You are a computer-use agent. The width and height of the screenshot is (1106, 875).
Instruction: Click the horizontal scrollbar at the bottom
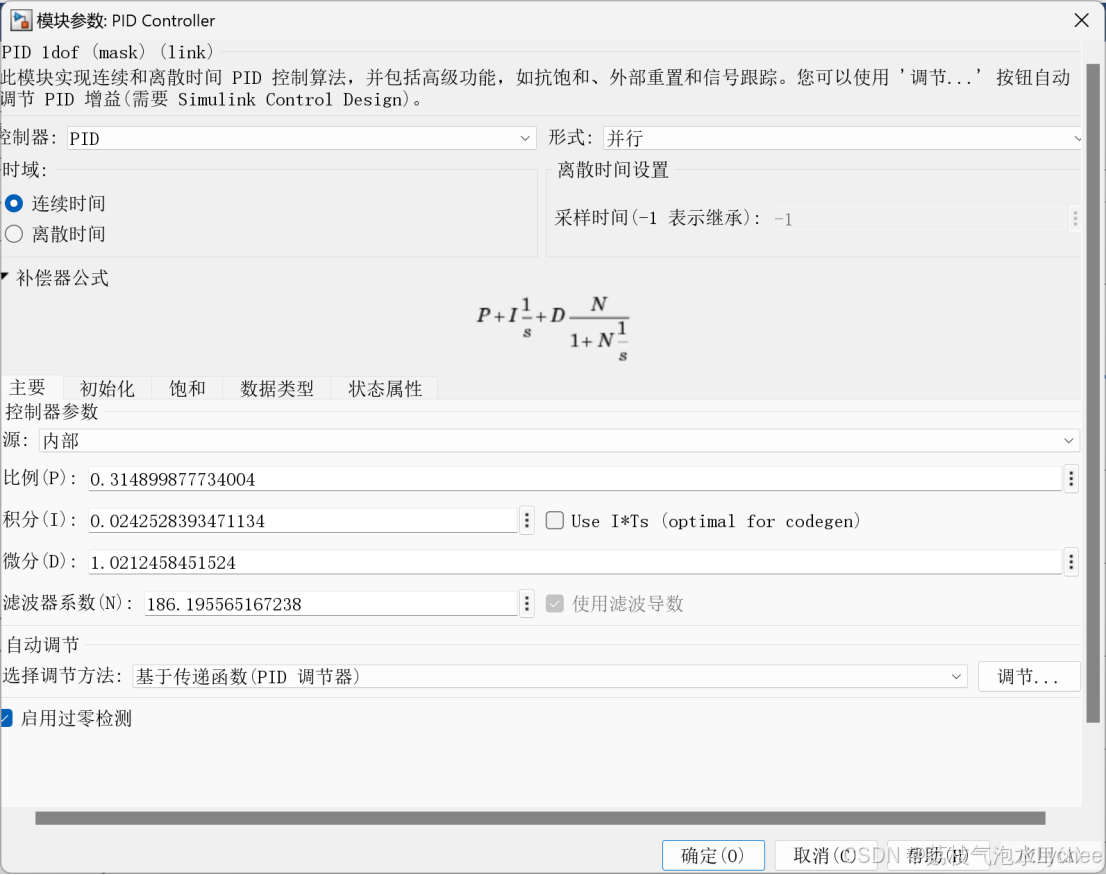click(540, 818)
